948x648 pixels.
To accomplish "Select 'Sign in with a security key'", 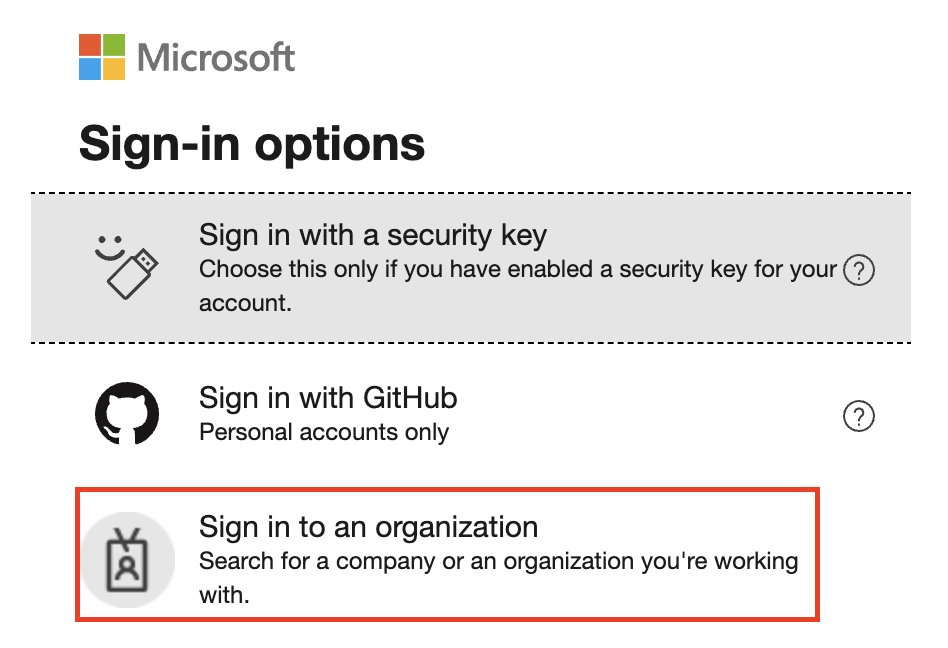I will tap(373, 235).
